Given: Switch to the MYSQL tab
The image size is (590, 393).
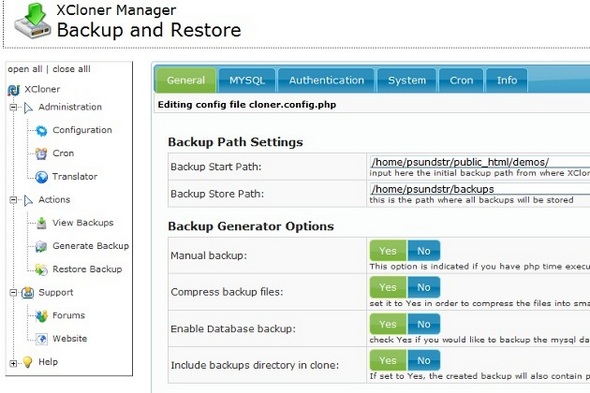Looking at the screenshot, I should click(x=247, y=80).
